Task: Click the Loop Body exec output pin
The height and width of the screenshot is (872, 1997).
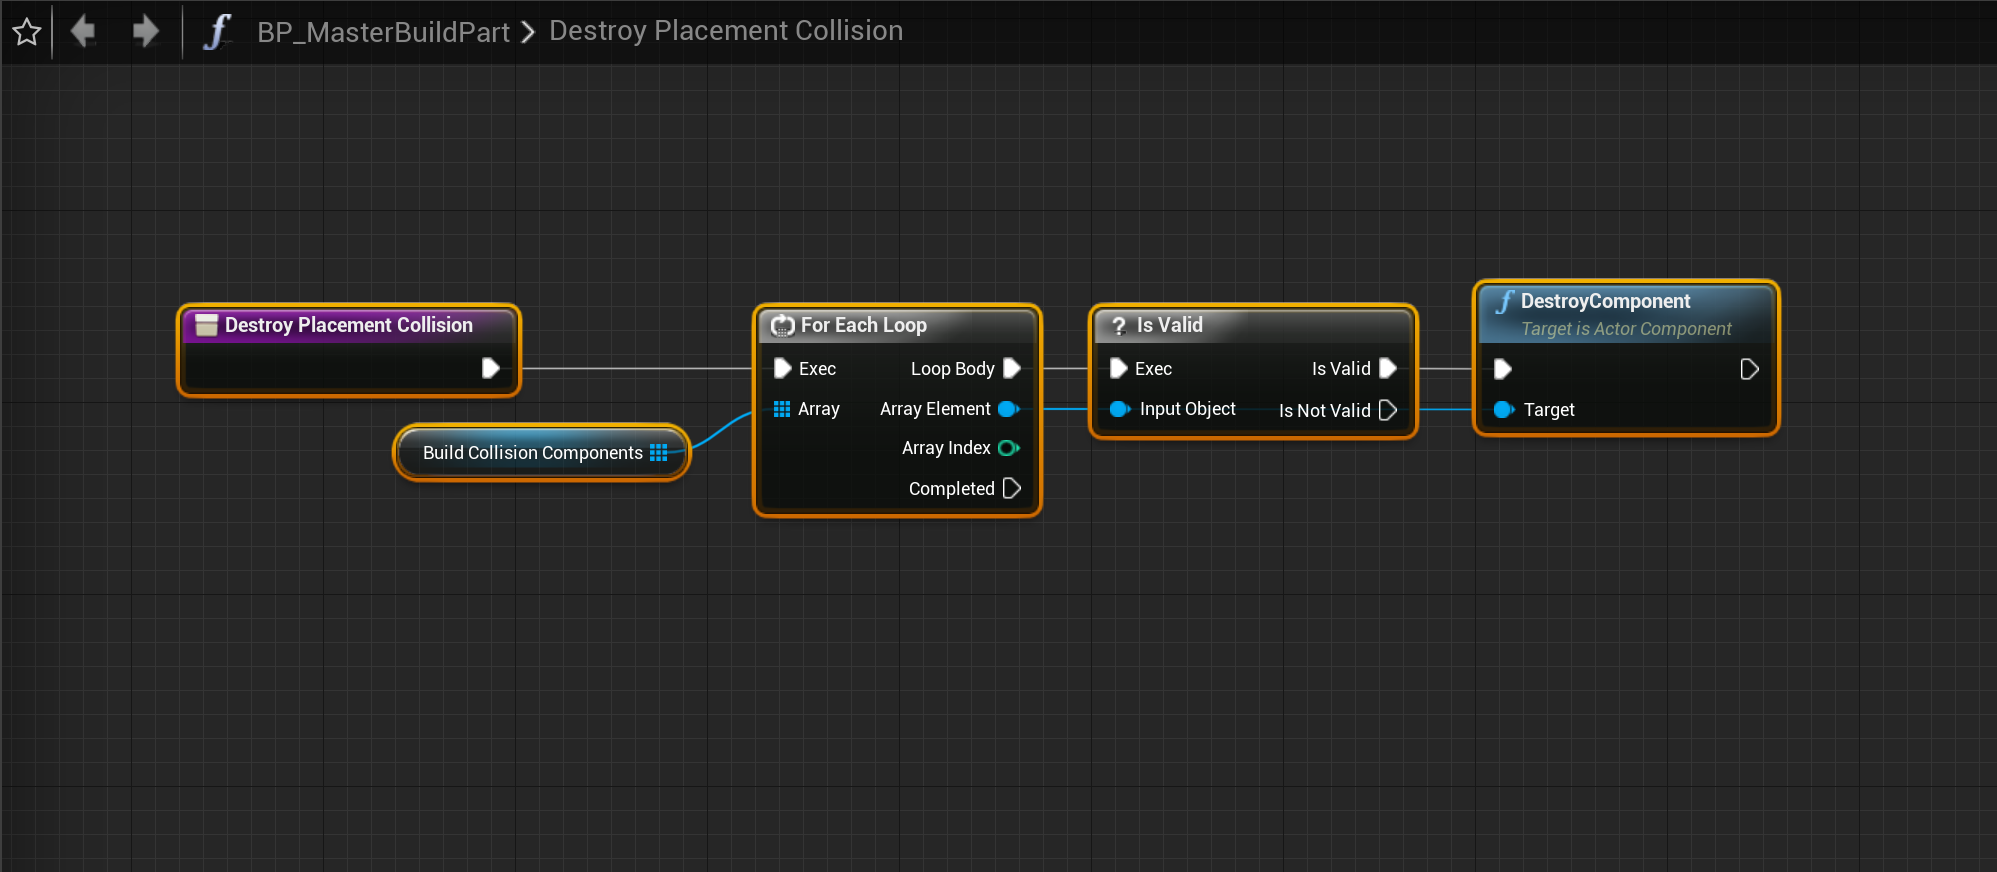Action: tap(1011, 368)
